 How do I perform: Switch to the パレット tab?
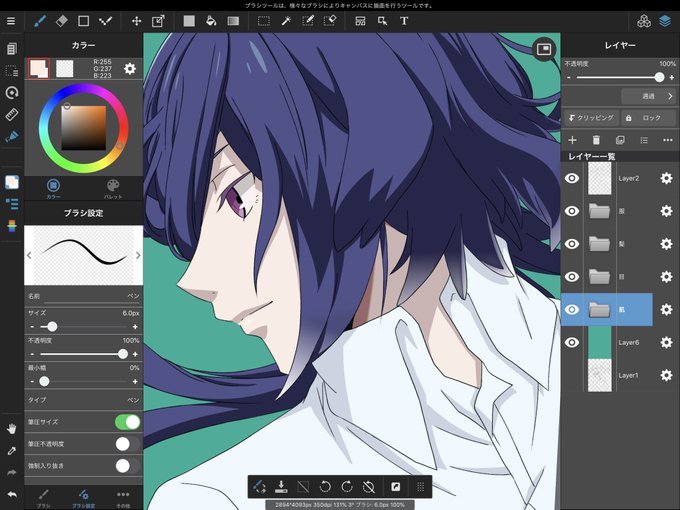point(113,188)
